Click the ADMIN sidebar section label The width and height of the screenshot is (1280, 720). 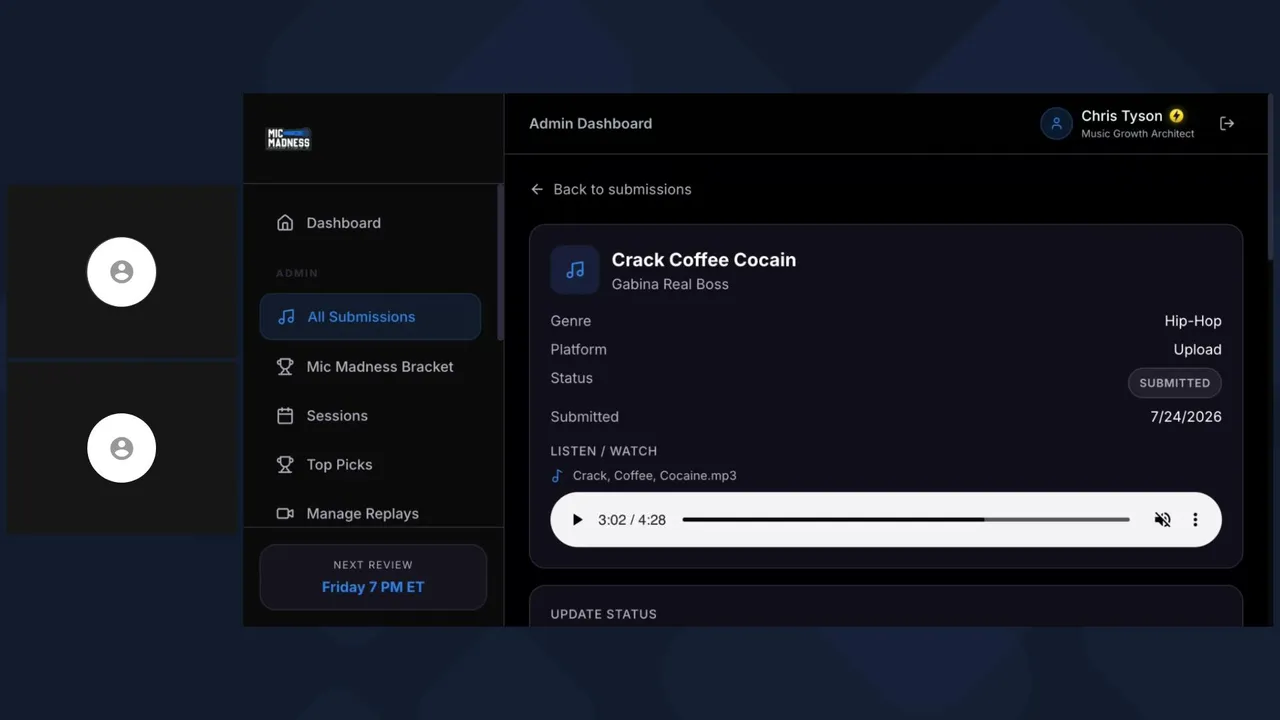pyautogui.click(x=297, y=273)
